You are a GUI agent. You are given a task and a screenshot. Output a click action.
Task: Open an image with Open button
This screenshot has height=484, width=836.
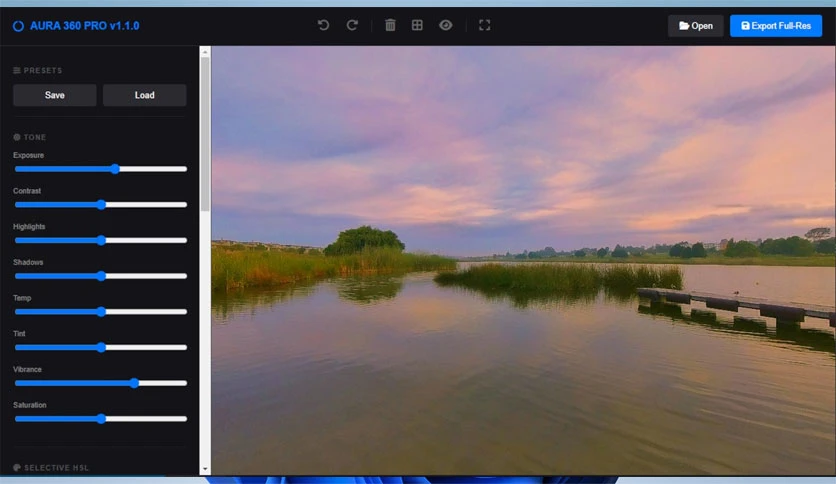click(696, 26)
